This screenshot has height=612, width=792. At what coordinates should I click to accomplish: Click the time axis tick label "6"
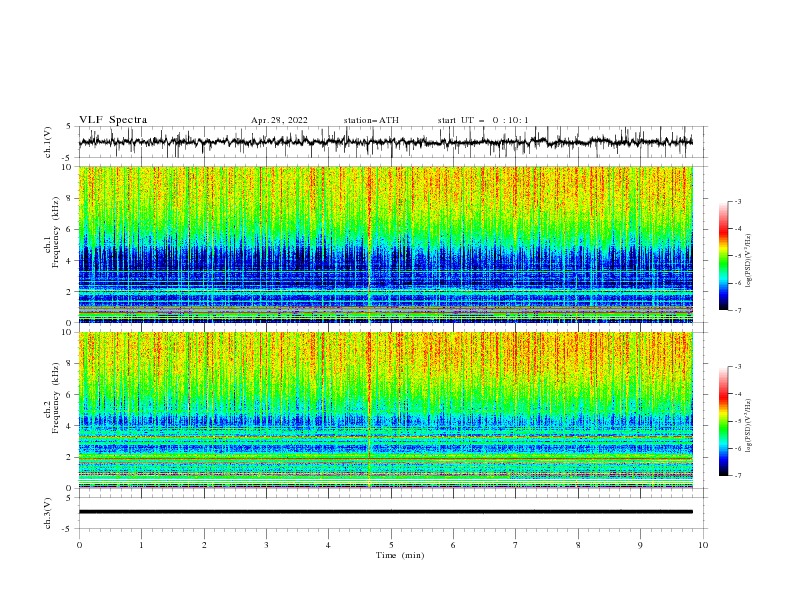click(x=453, y=545)
